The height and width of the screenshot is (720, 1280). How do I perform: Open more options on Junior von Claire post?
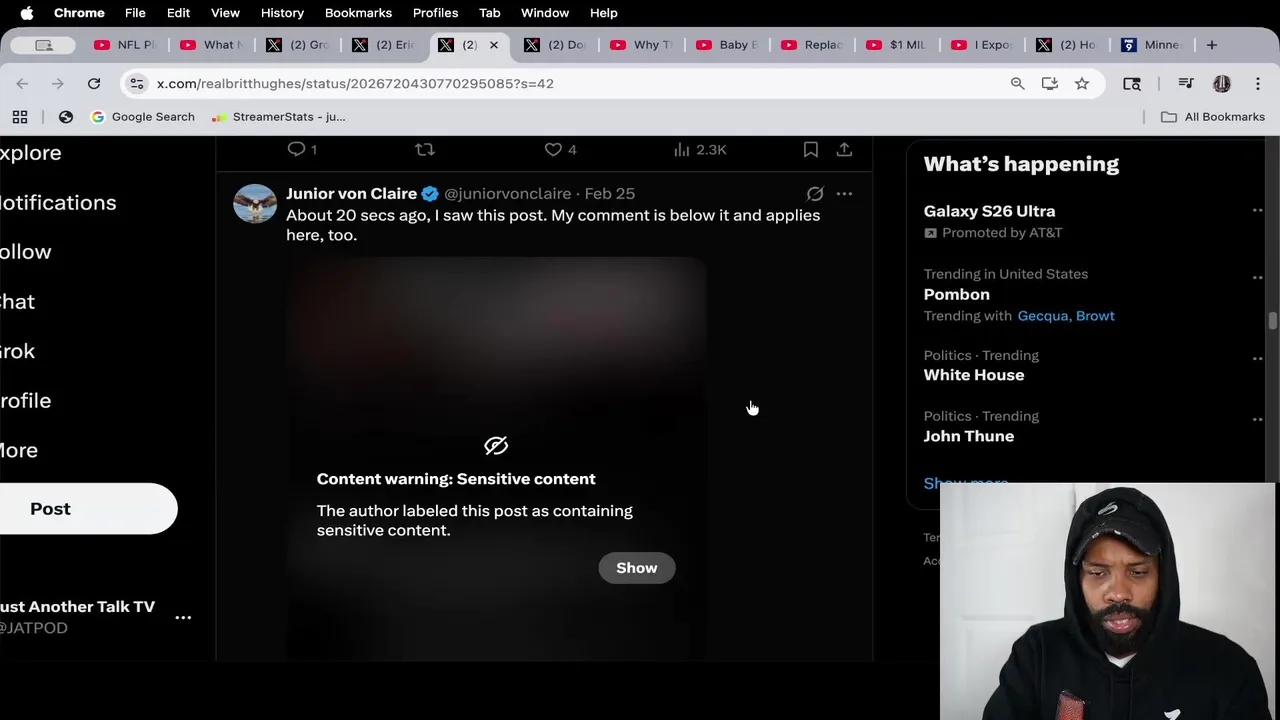(x=844, y=194)
